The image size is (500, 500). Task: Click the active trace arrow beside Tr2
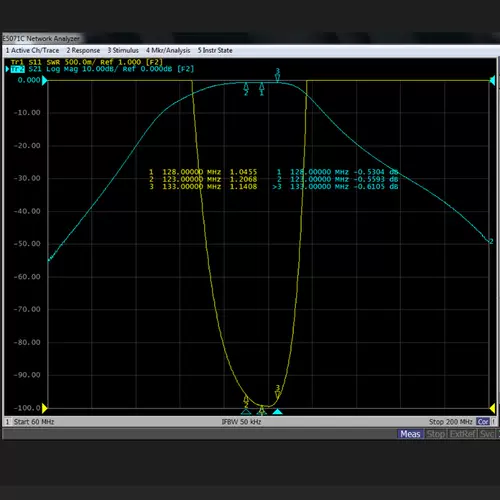tap(7, 69)
